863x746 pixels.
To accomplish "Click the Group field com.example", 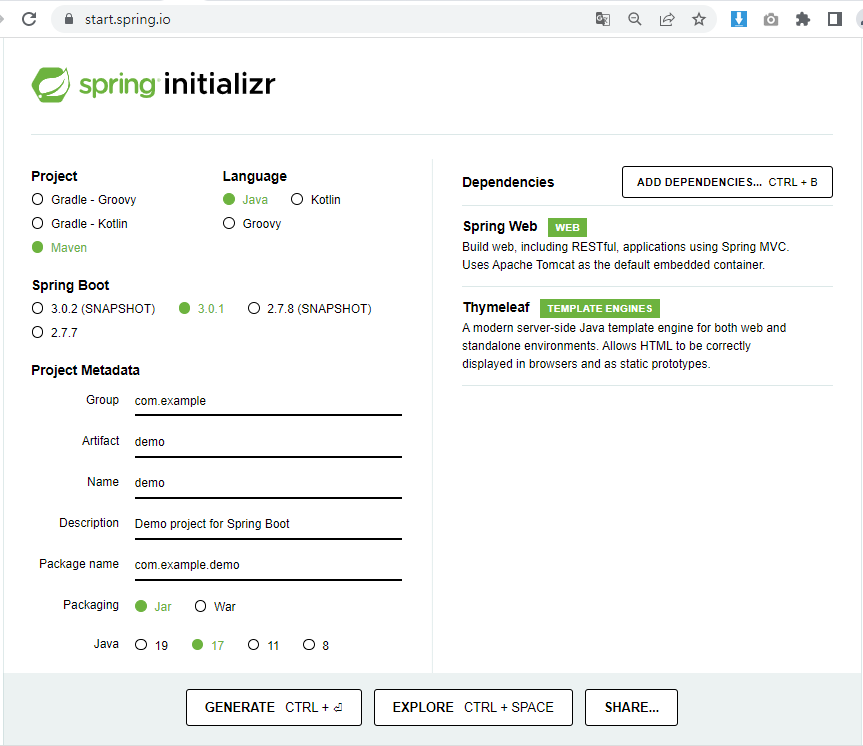I will (268, 401).
